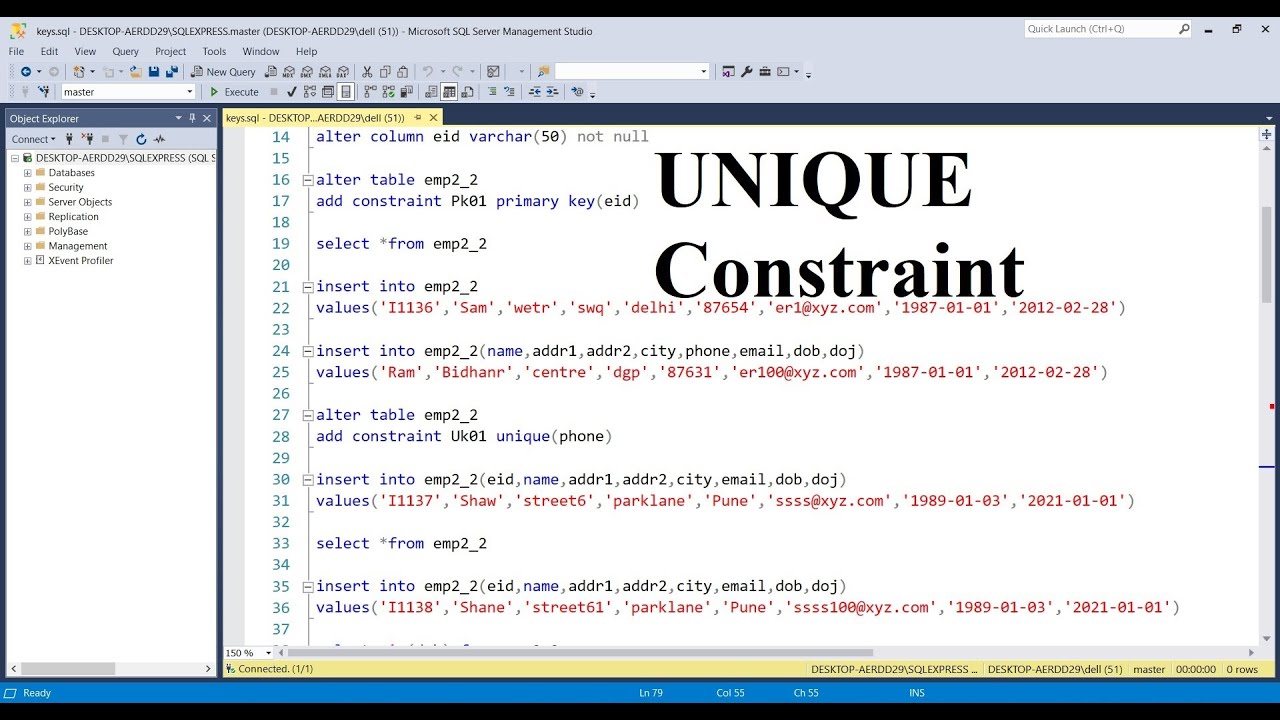Open the Tools menu
Viewport: 1280px width, 720px height.
pyautogui.click(x=214, y=51)
